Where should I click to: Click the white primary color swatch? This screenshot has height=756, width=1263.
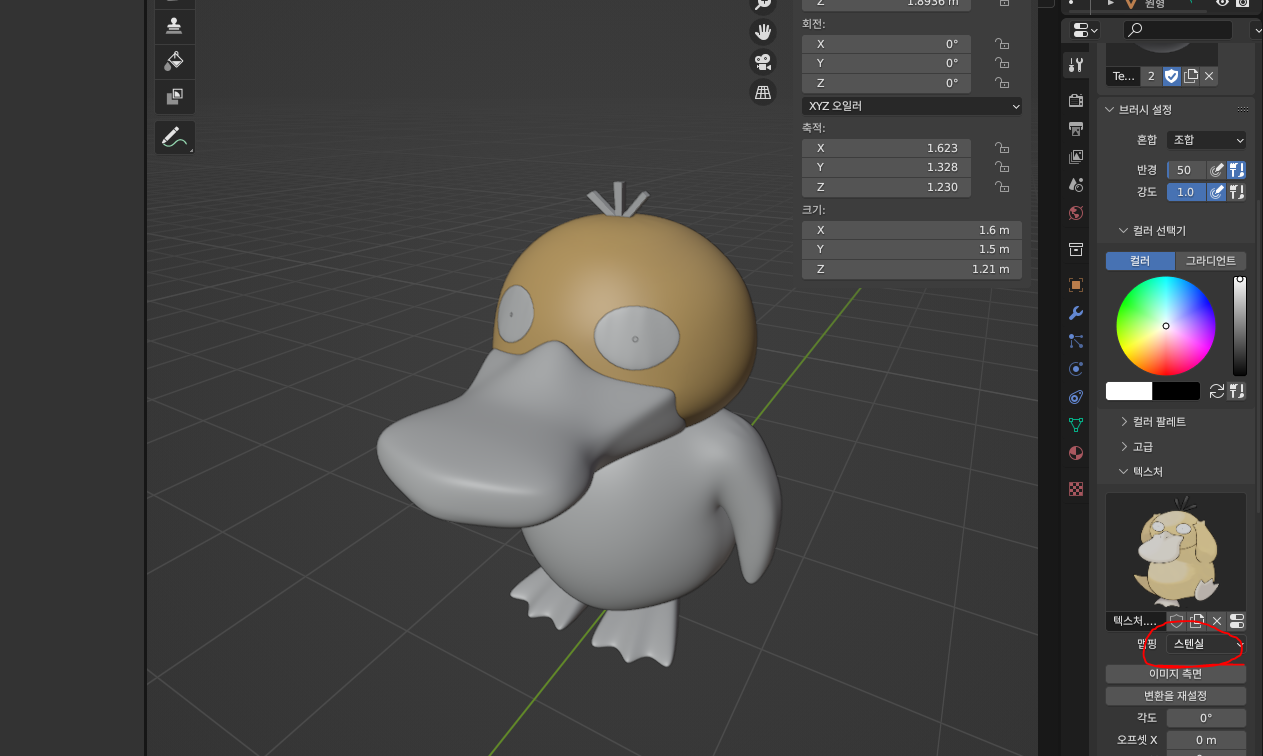coord(1129,391)
